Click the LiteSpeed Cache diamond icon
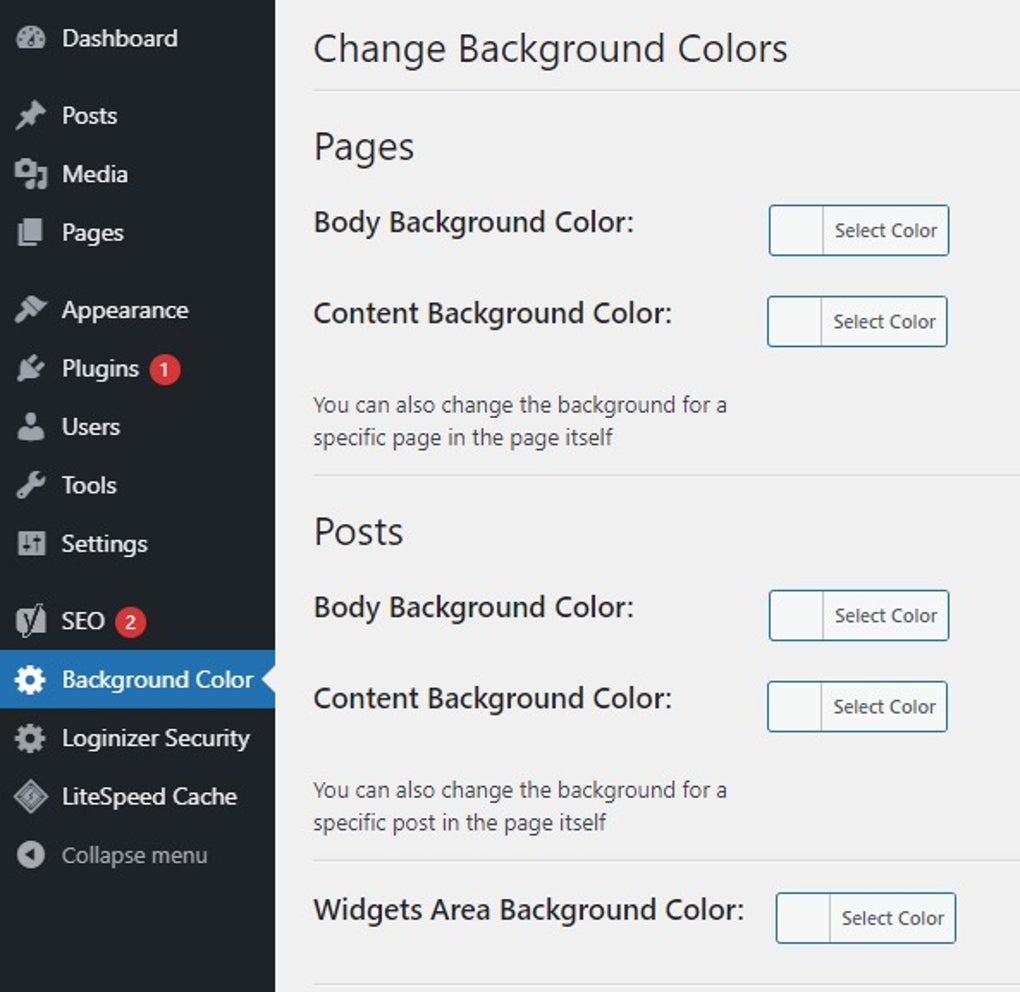 point(31,797)
